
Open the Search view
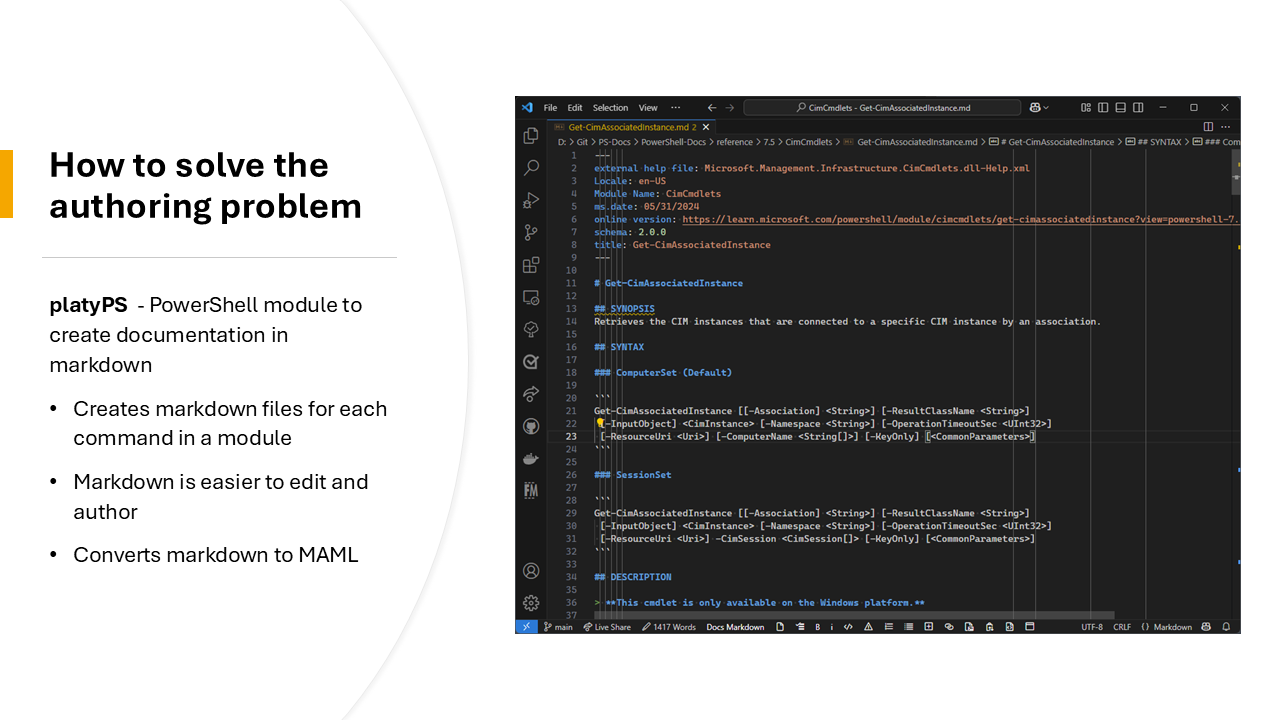pyautogui.click(x=530, y=167)
